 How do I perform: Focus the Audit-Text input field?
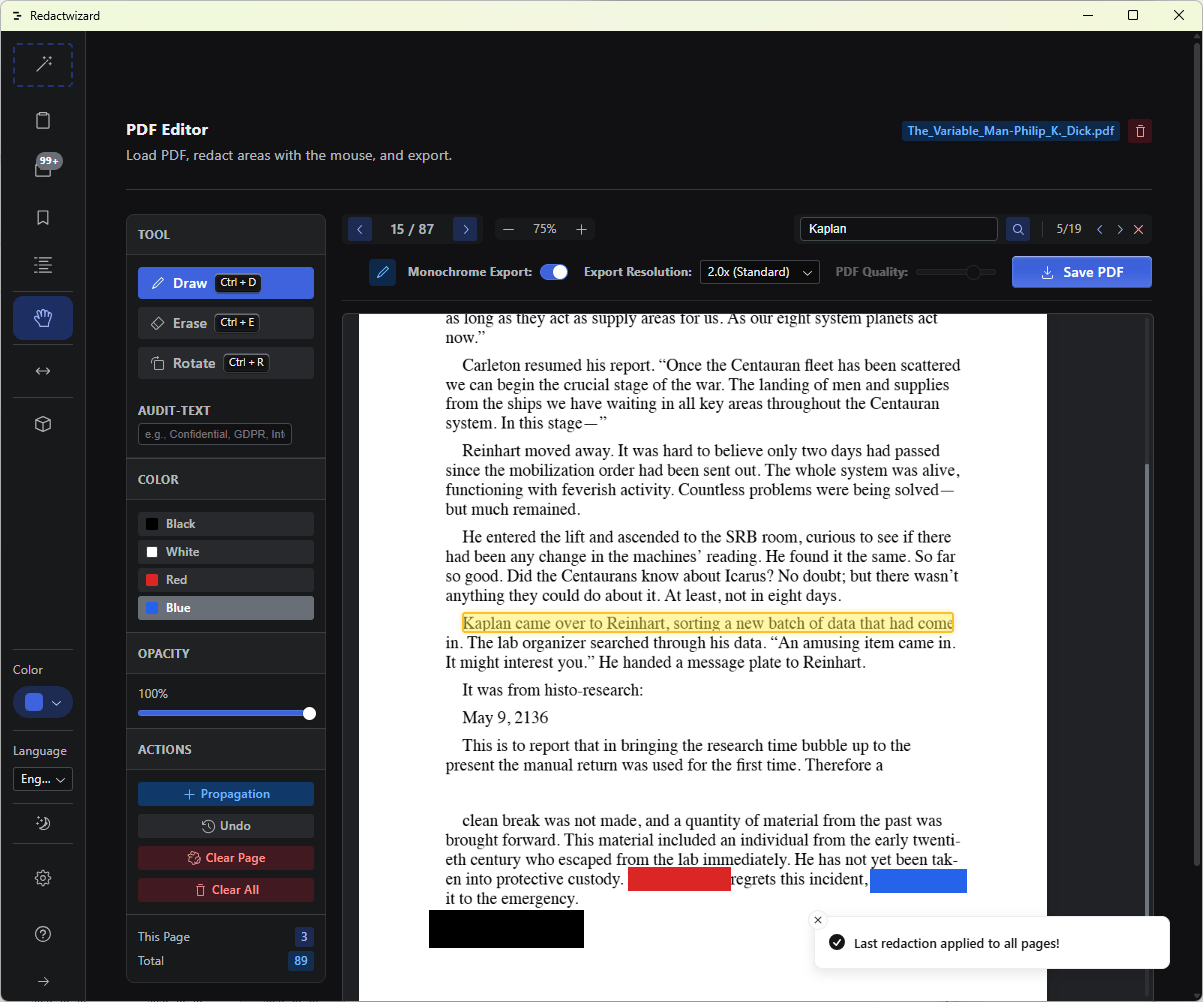tap(215, 434)
